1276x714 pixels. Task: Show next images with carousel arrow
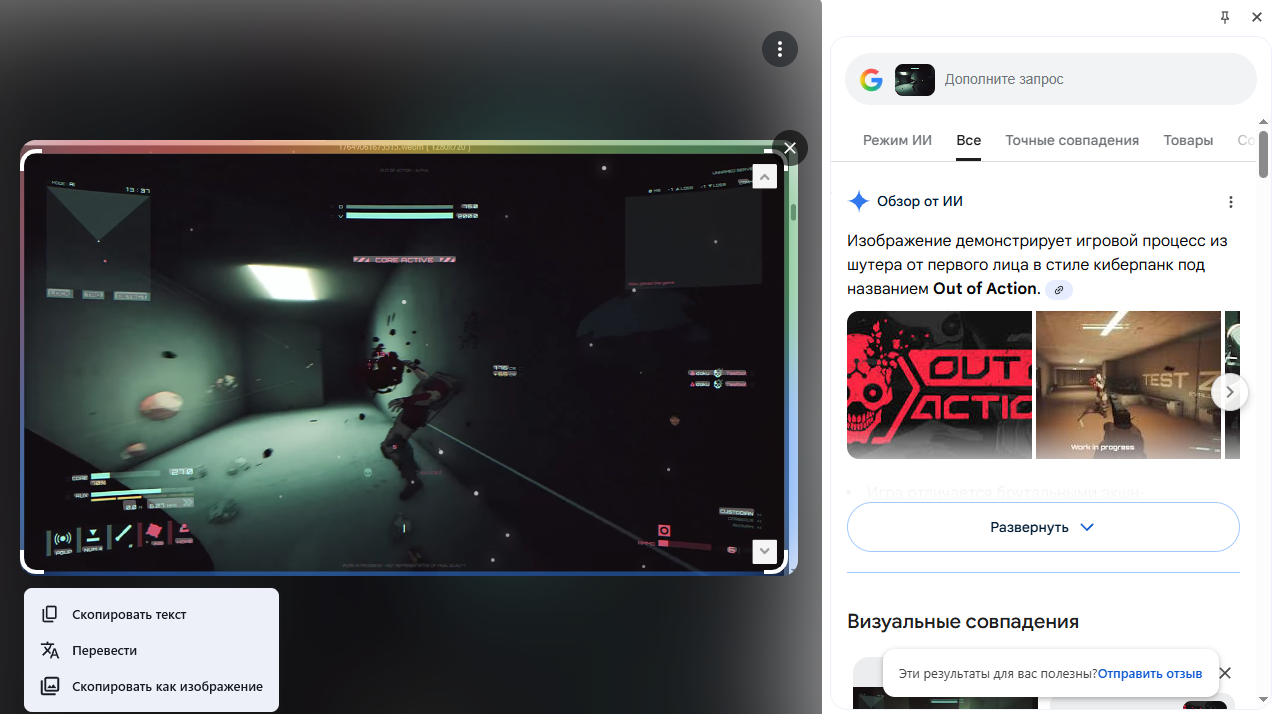1230,391
